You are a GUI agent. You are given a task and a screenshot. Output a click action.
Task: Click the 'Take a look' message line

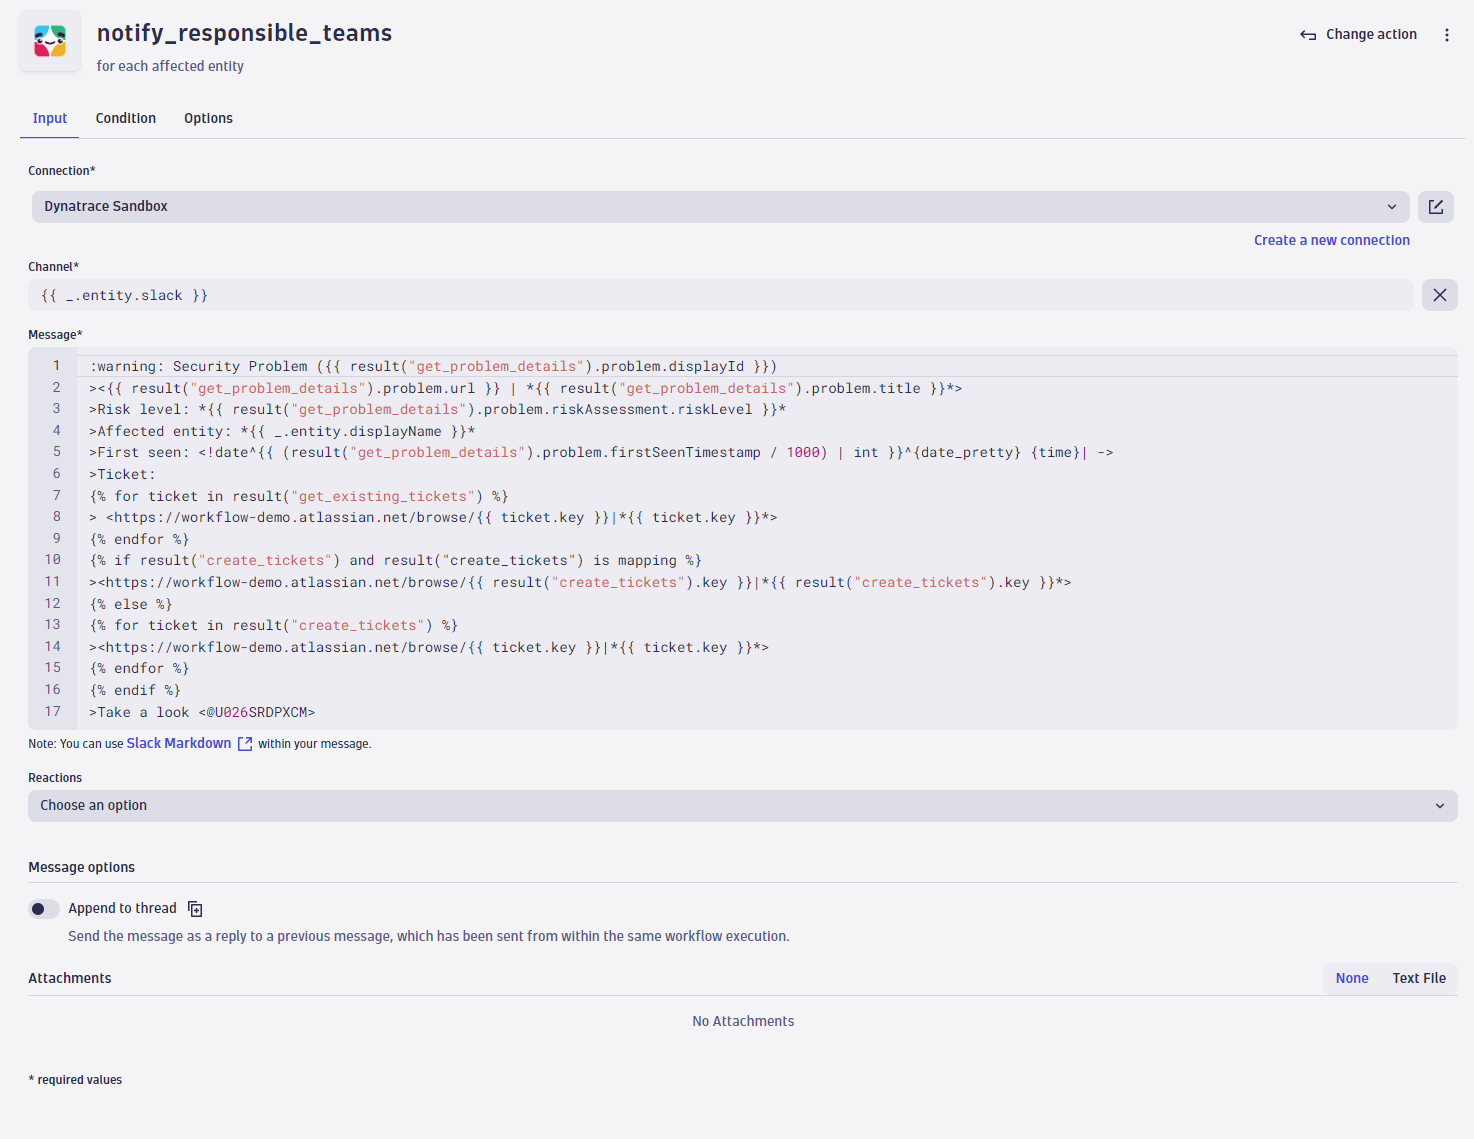coord(202,713)
